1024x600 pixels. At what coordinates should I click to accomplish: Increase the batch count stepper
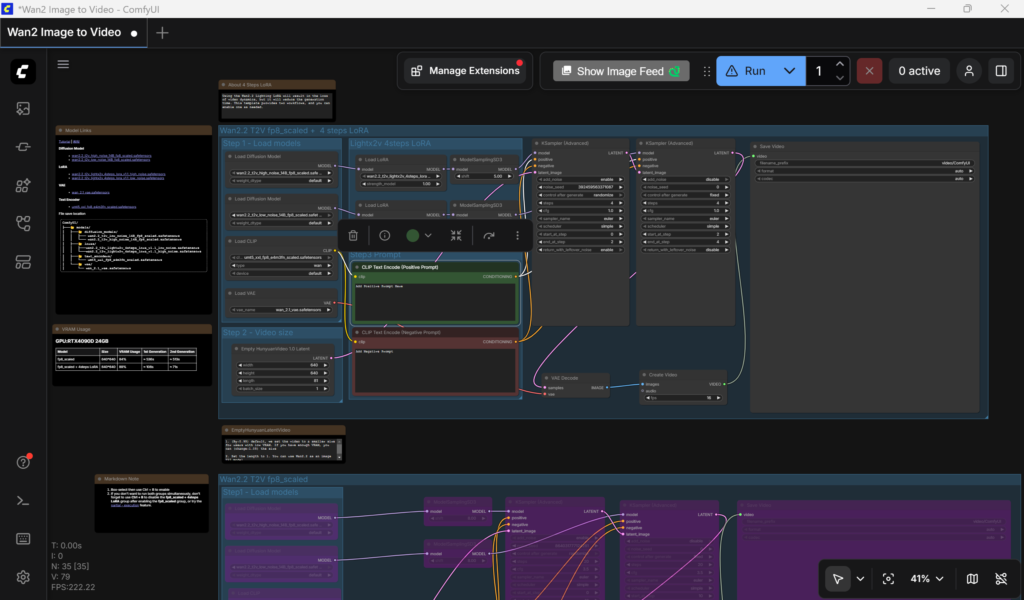pyautogui.click(x=840, y=65)
